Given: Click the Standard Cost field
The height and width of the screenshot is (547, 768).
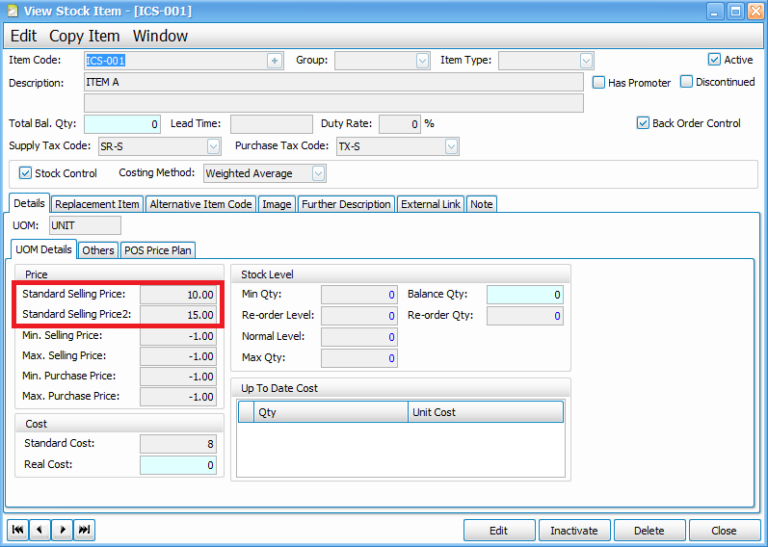Looking at the screenshot, I should [x=179, y=444].
